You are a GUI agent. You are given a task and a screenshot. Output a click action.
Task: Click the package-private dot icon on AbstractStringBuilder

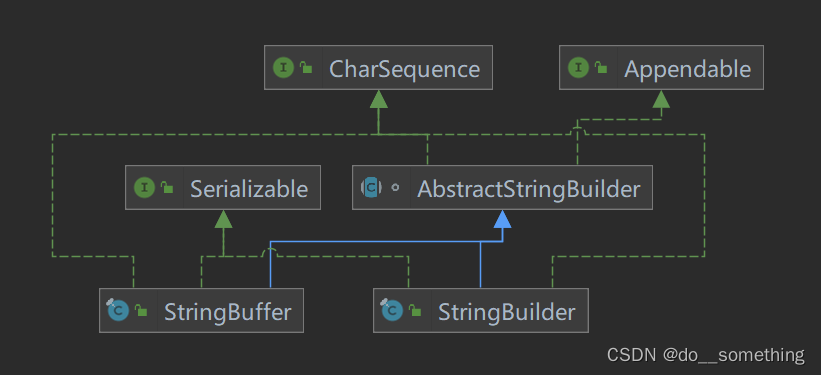point(395,188)
